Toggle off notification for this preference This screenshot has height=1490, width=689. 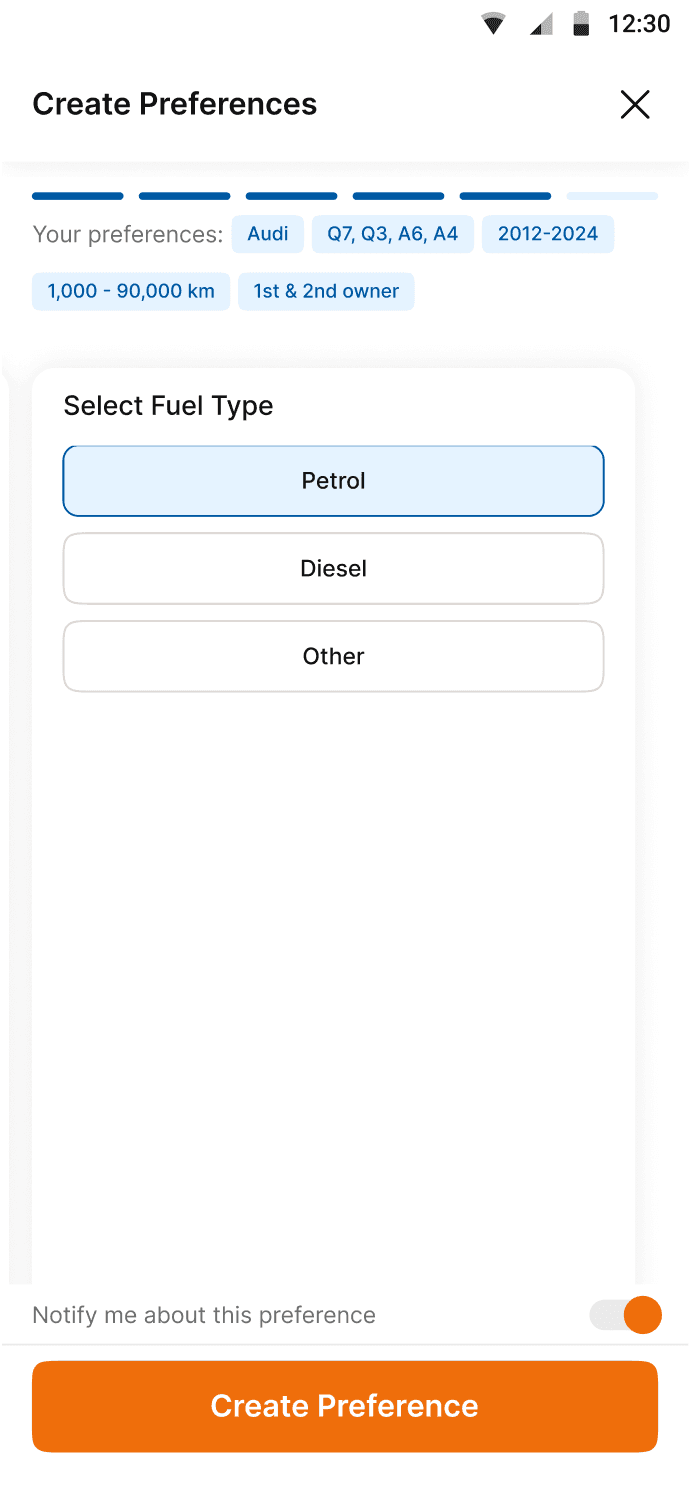pyautogui.click(x=626, y=1315)
